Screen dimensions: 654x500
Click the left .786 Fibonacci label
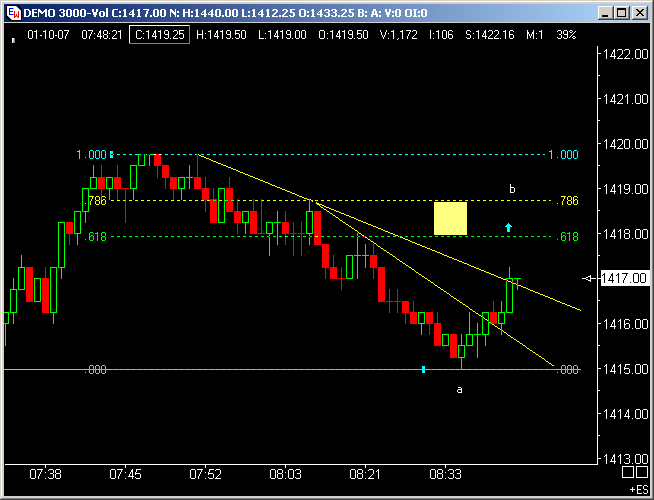pos(96,201)
